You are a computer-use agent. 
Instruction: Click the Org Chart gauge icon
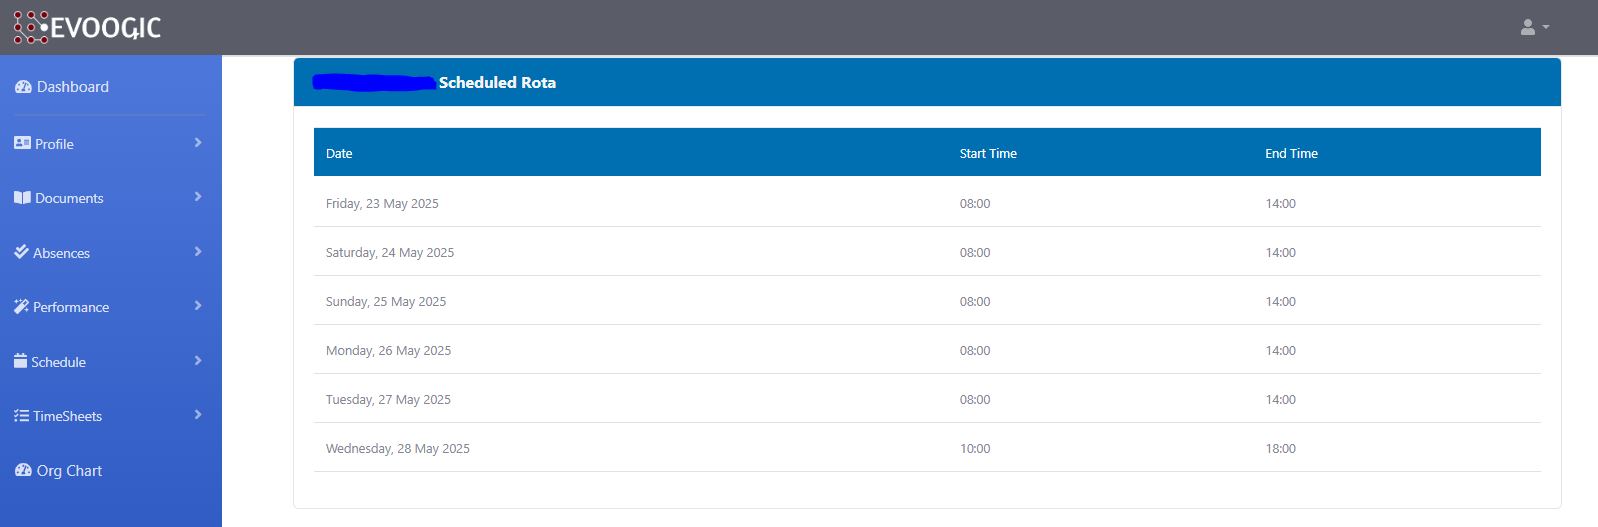(23, 470)
